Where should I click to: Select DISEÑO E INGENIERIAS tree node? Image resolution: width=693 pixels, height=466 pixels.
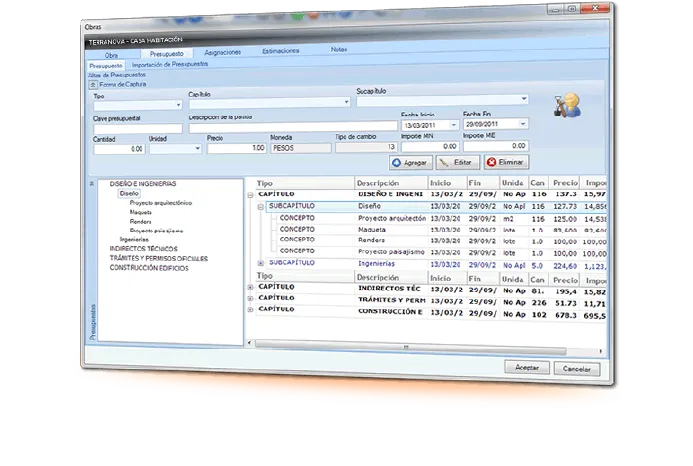tap(143, 183)
